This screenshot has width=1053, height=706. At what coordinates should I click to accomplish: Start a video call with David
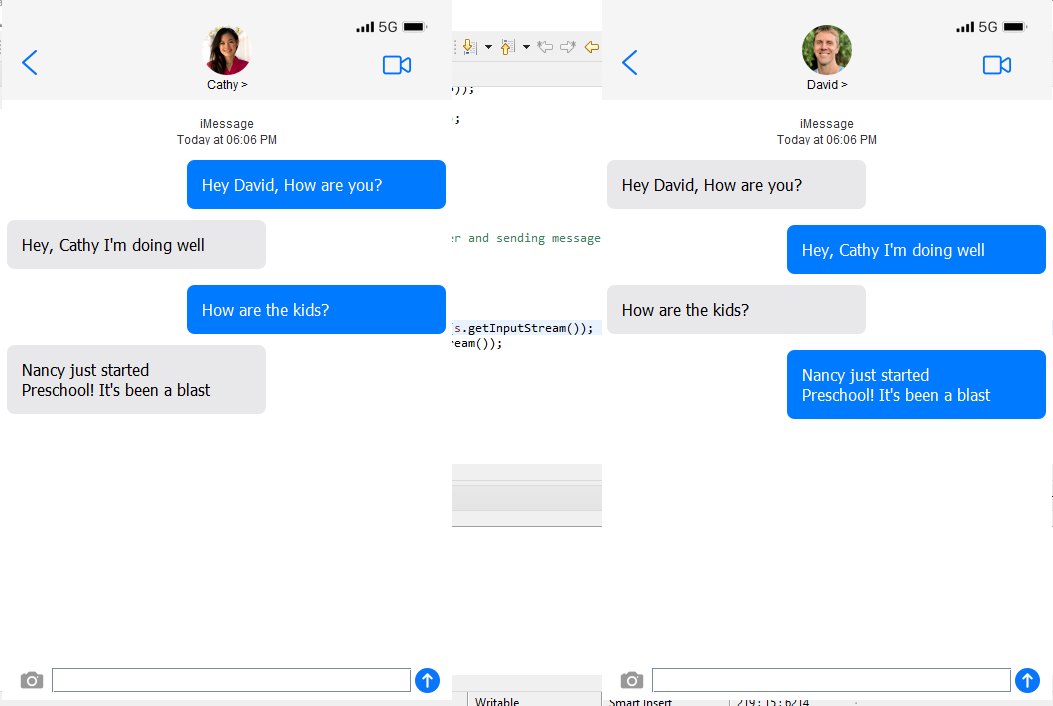pyautogui.click(x=997, y=64)
